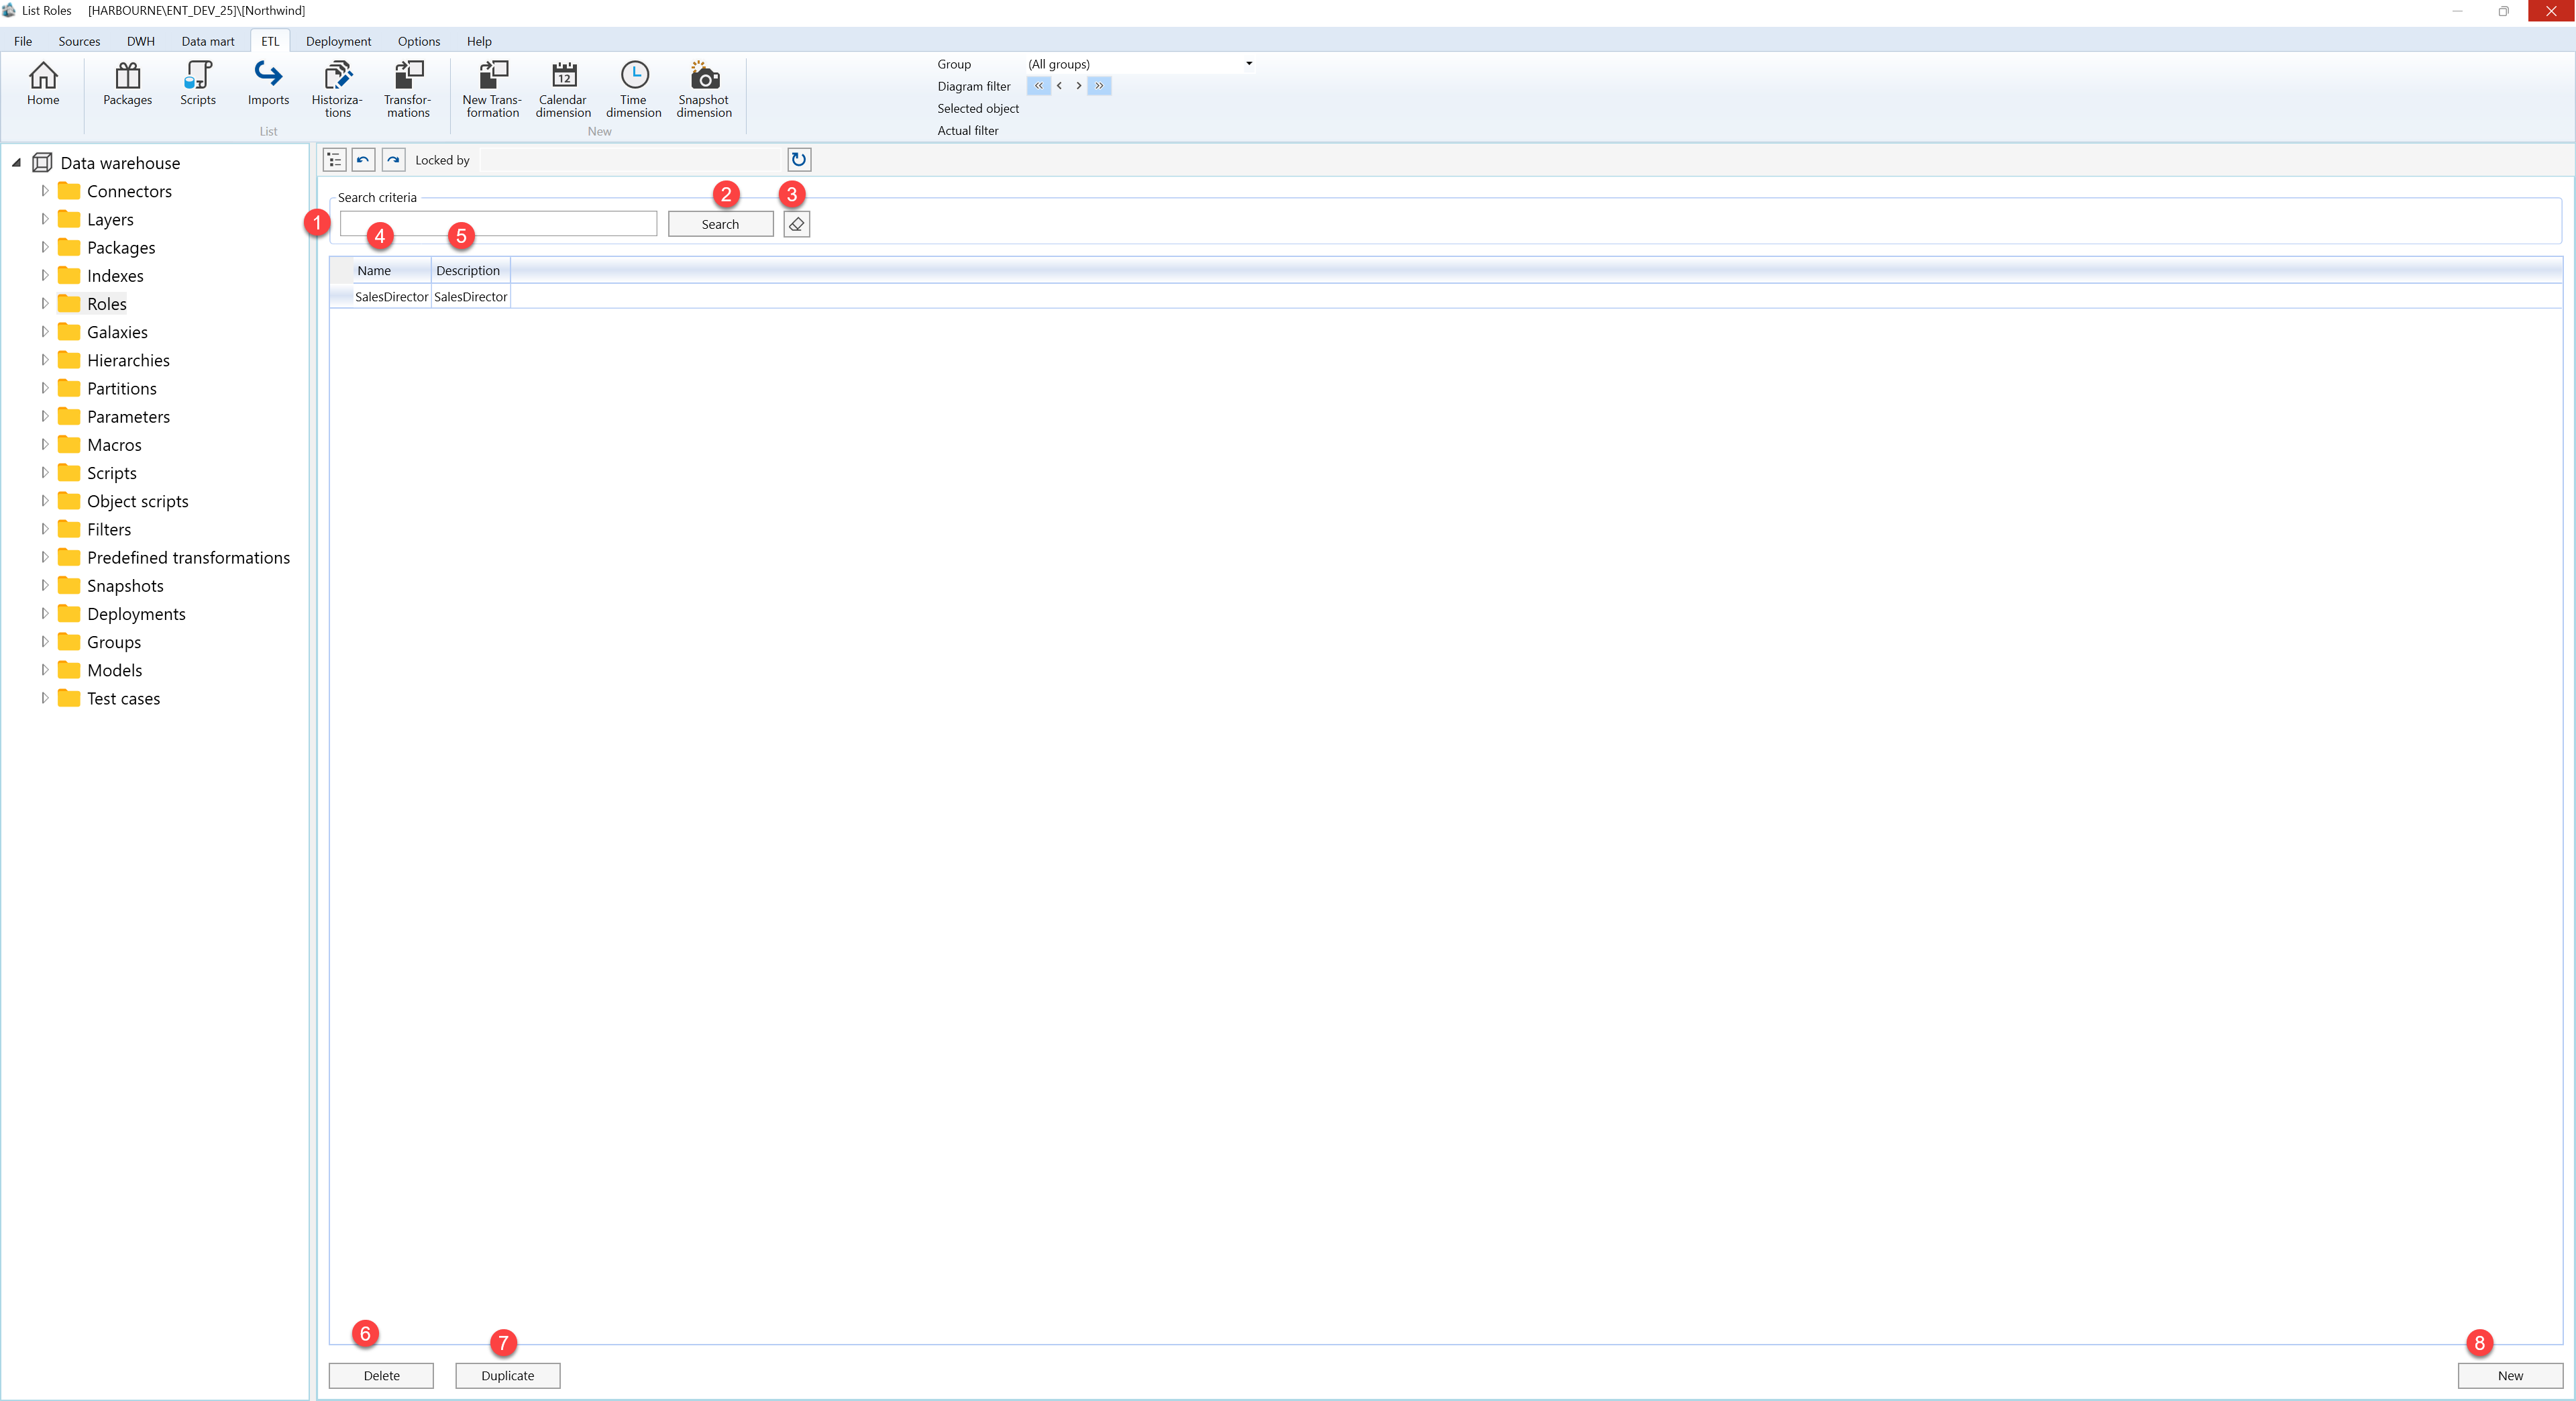The width and height of the screenshot is (2576, 1401).
Task: Expand the Connectors folder
Action: tap(44, 191)
